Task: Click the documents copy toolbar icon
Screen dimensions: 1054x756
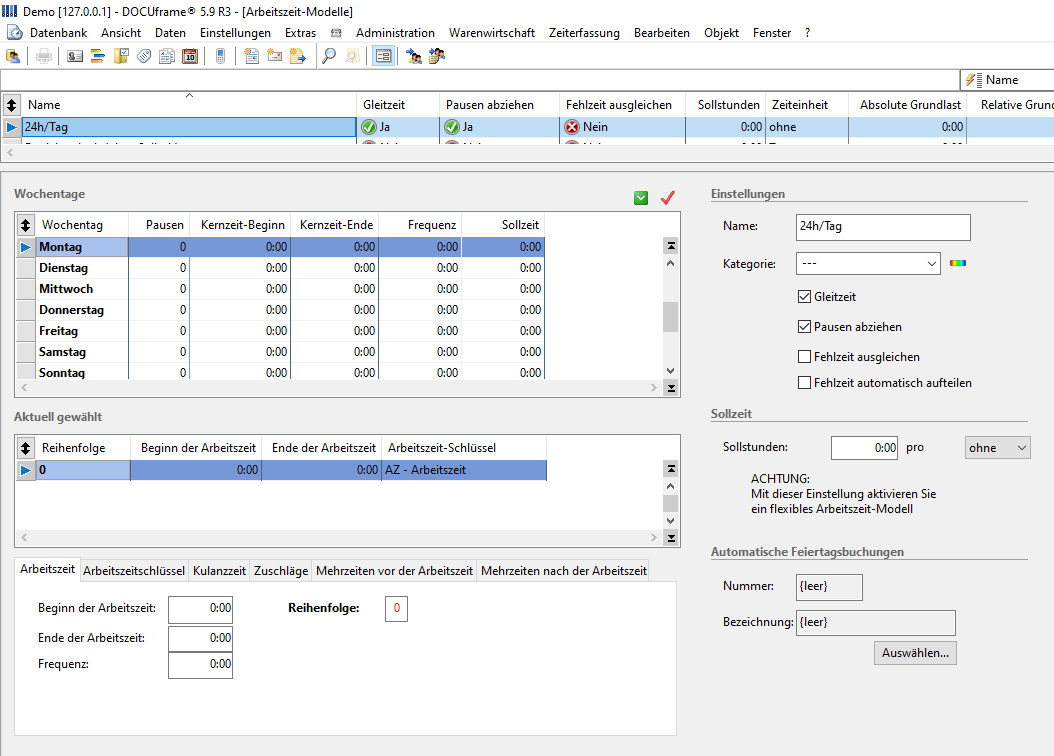Action: pyautogui.click(x=167, y=56)
